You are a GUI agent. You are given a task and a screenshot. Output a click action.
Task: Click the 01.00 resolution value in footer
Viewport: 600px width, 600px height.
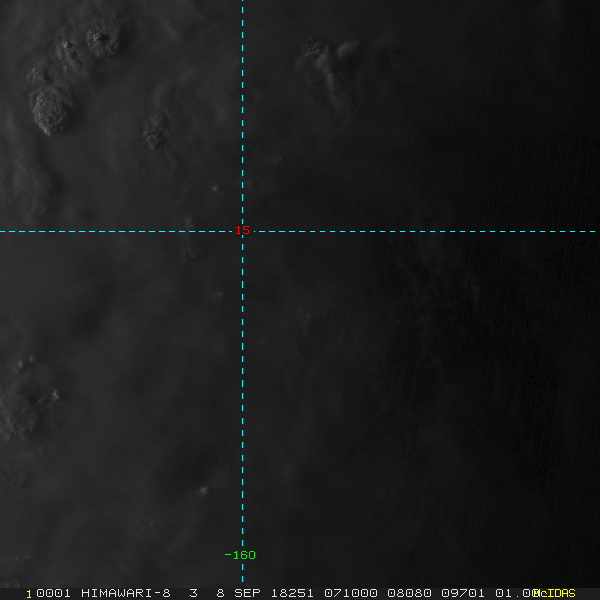coord(511,592)
